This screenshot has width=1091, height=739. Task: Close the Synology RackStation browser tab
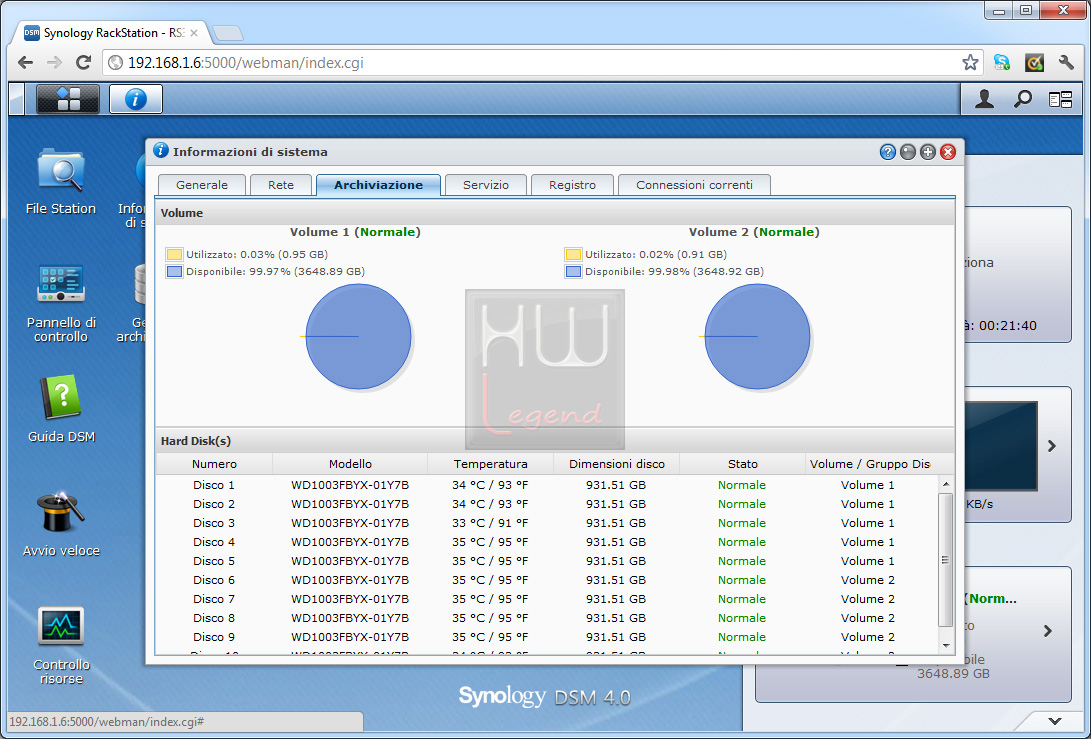click(x=194, y=33)
